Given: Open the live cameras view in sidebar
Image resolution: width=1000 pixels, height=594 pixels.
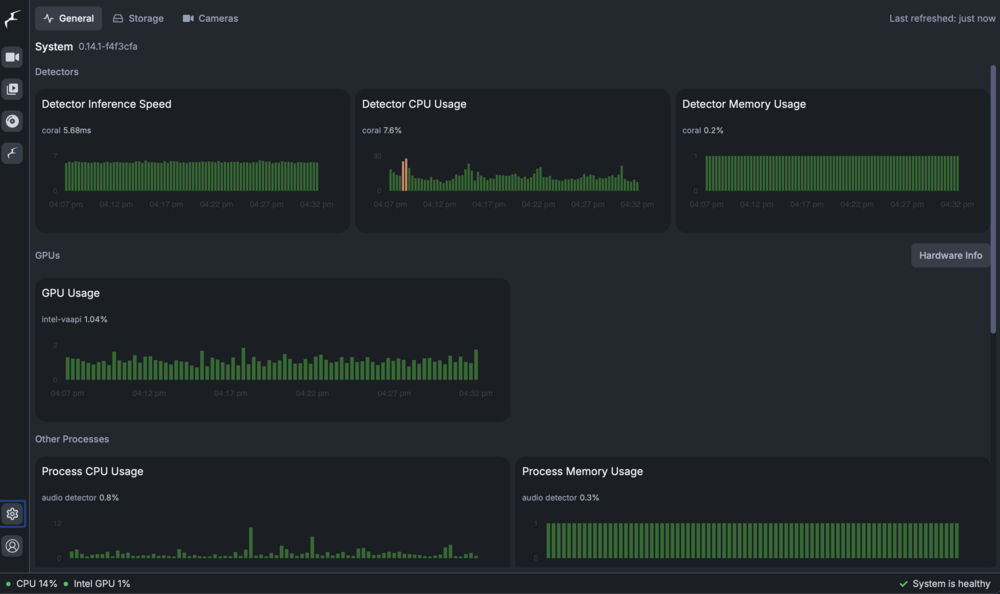Looking at the screenshot, I should (12, 57).
